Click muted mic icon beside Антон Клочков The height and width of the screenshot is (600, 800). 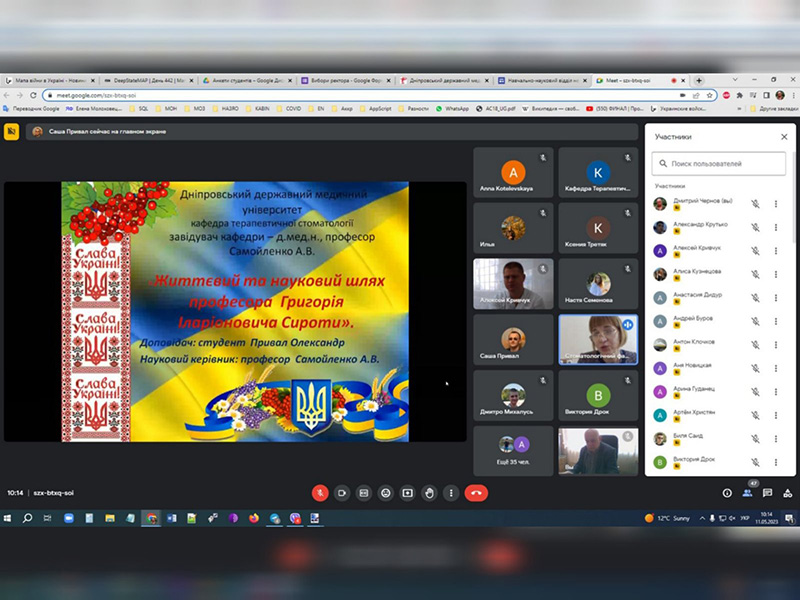pyautogui.click(x=756, y=345)
